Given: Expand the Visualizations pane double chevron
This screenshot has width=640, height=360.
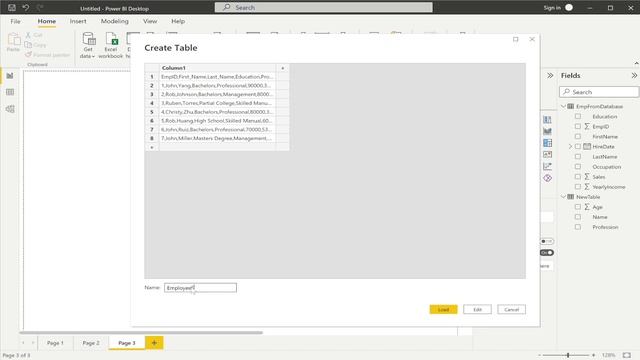Looking at the screenshot, I should pos(550,76).
